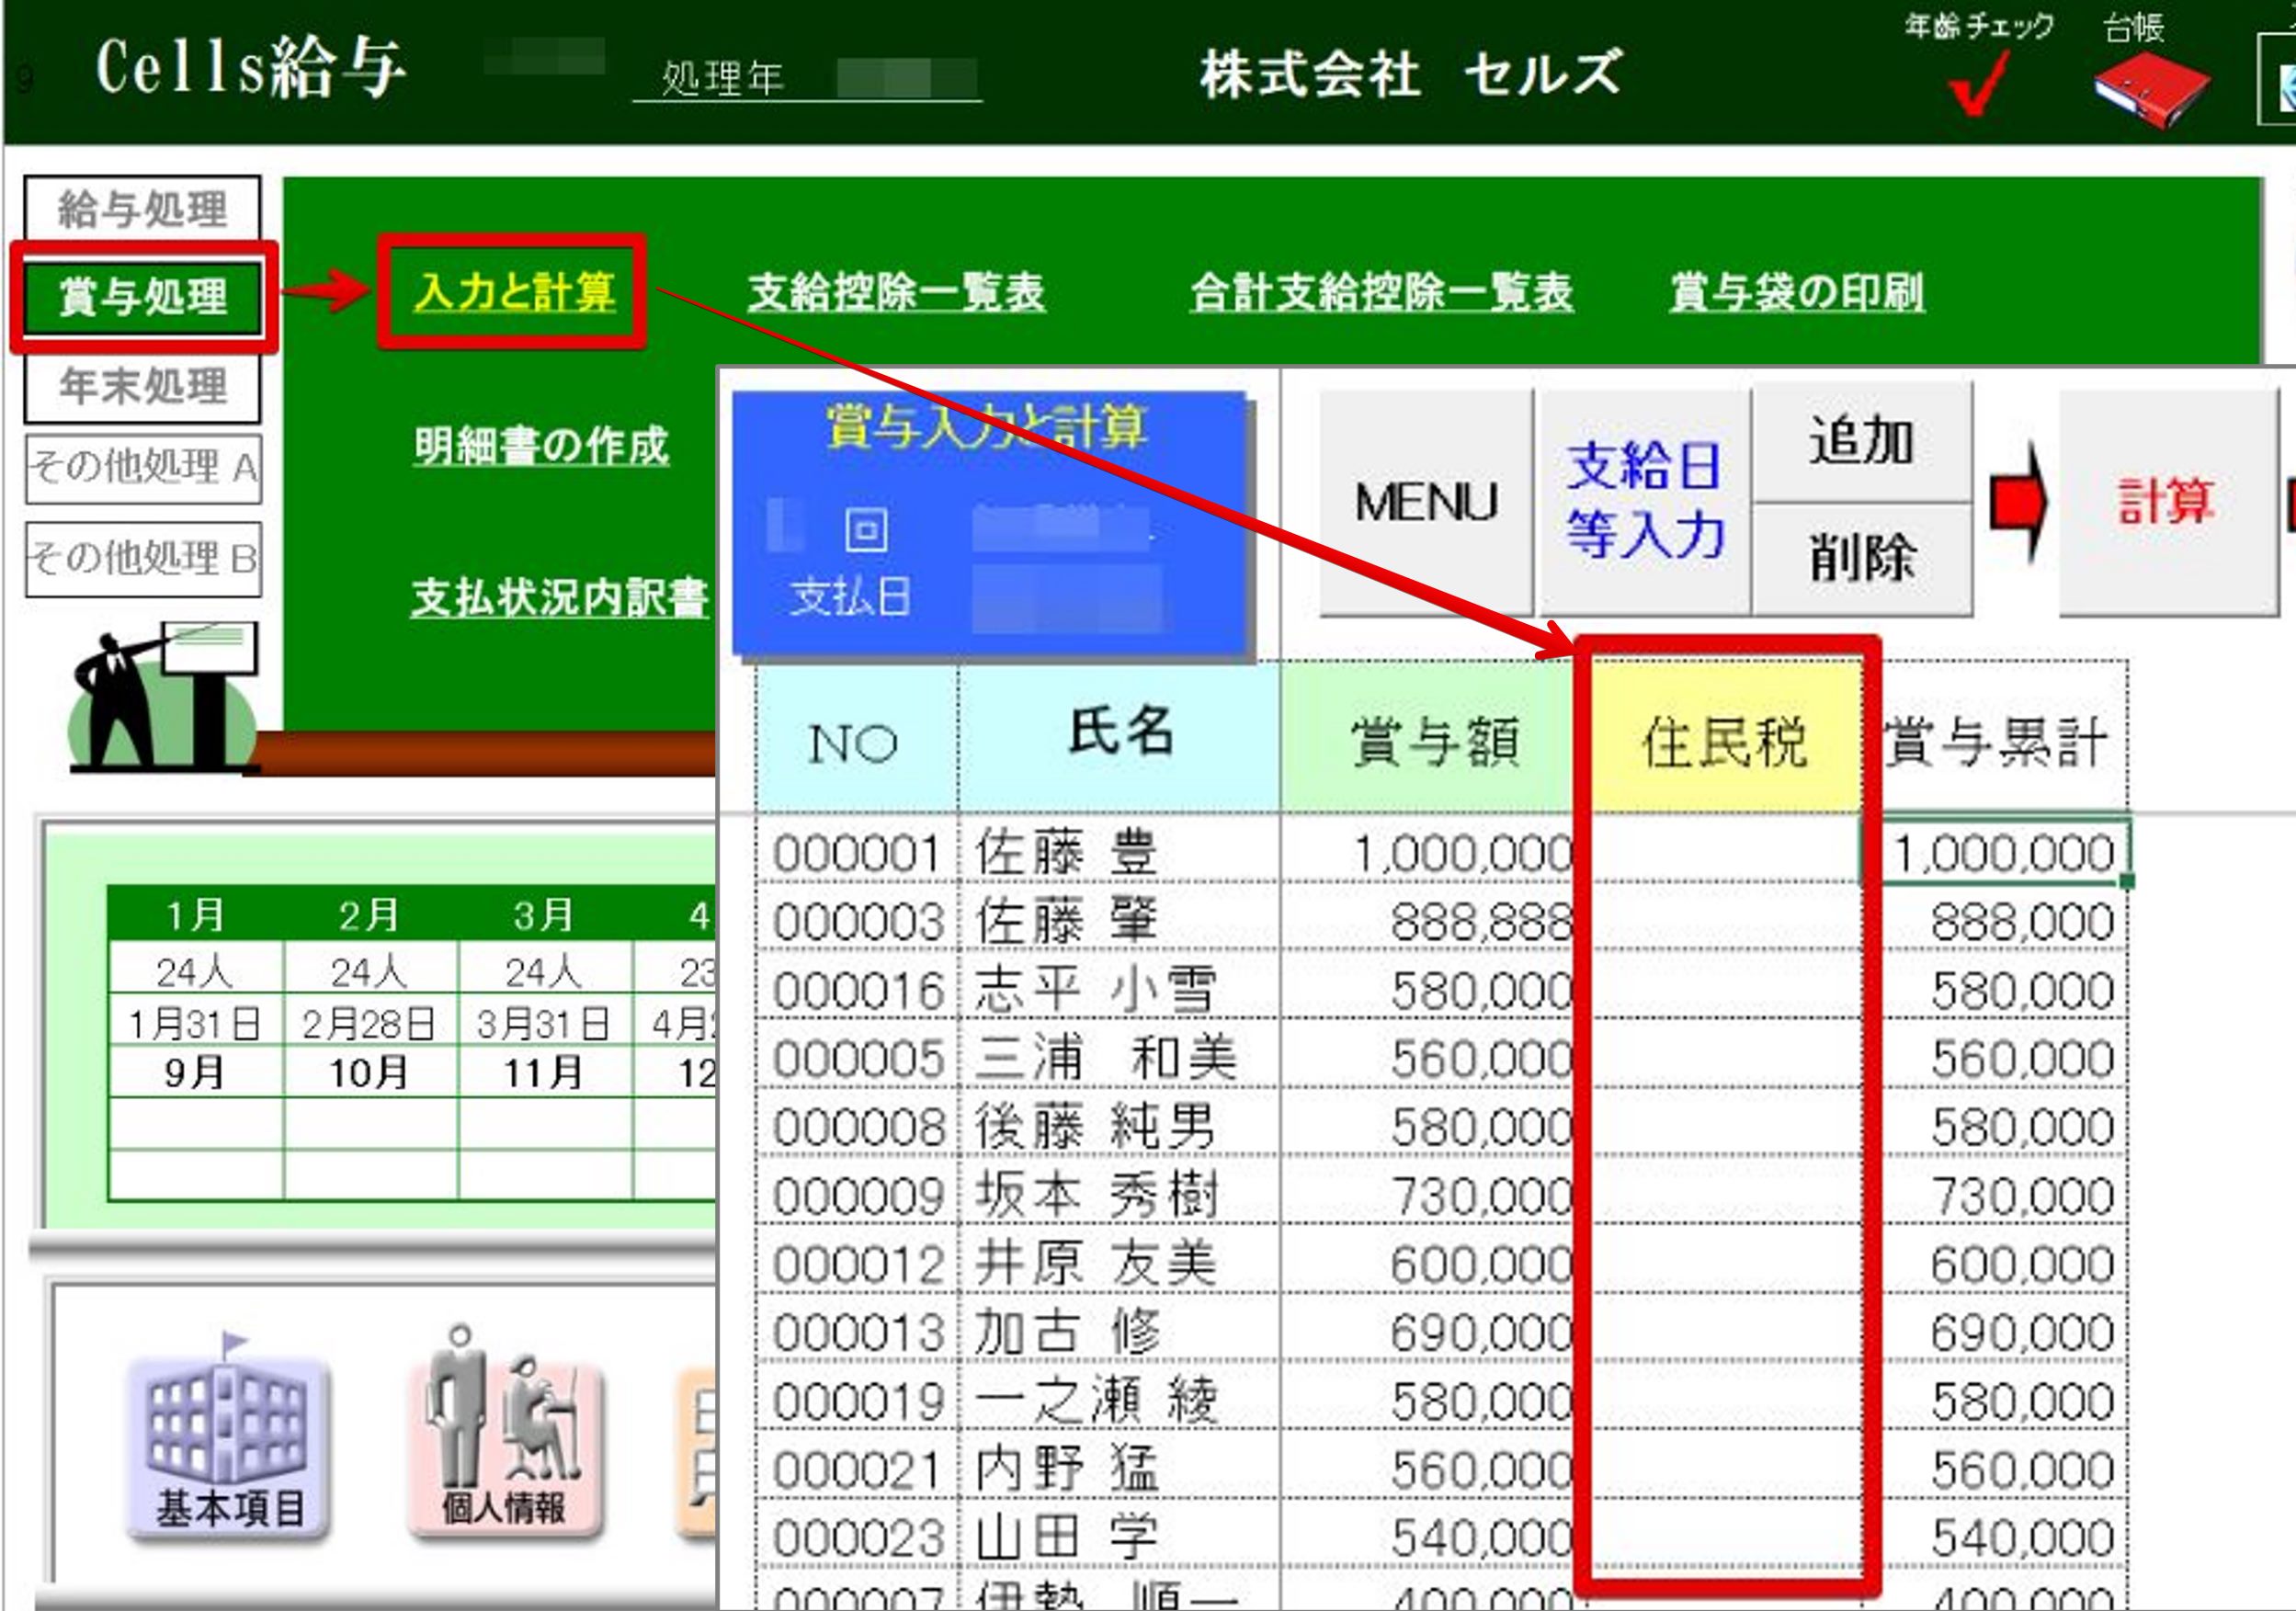Select the 給与処理 menu tab

click(x=142, y=210)
